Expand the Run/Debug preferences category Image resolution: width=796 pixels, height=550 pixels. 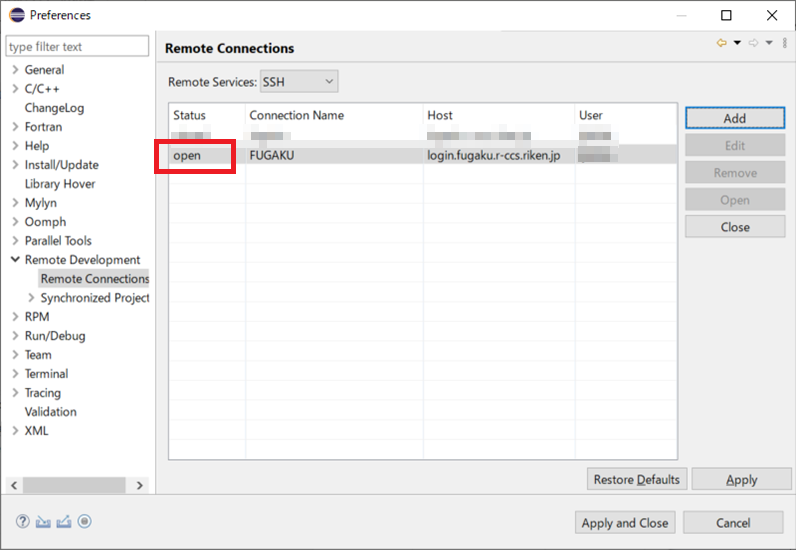click(x=14, y=336)
